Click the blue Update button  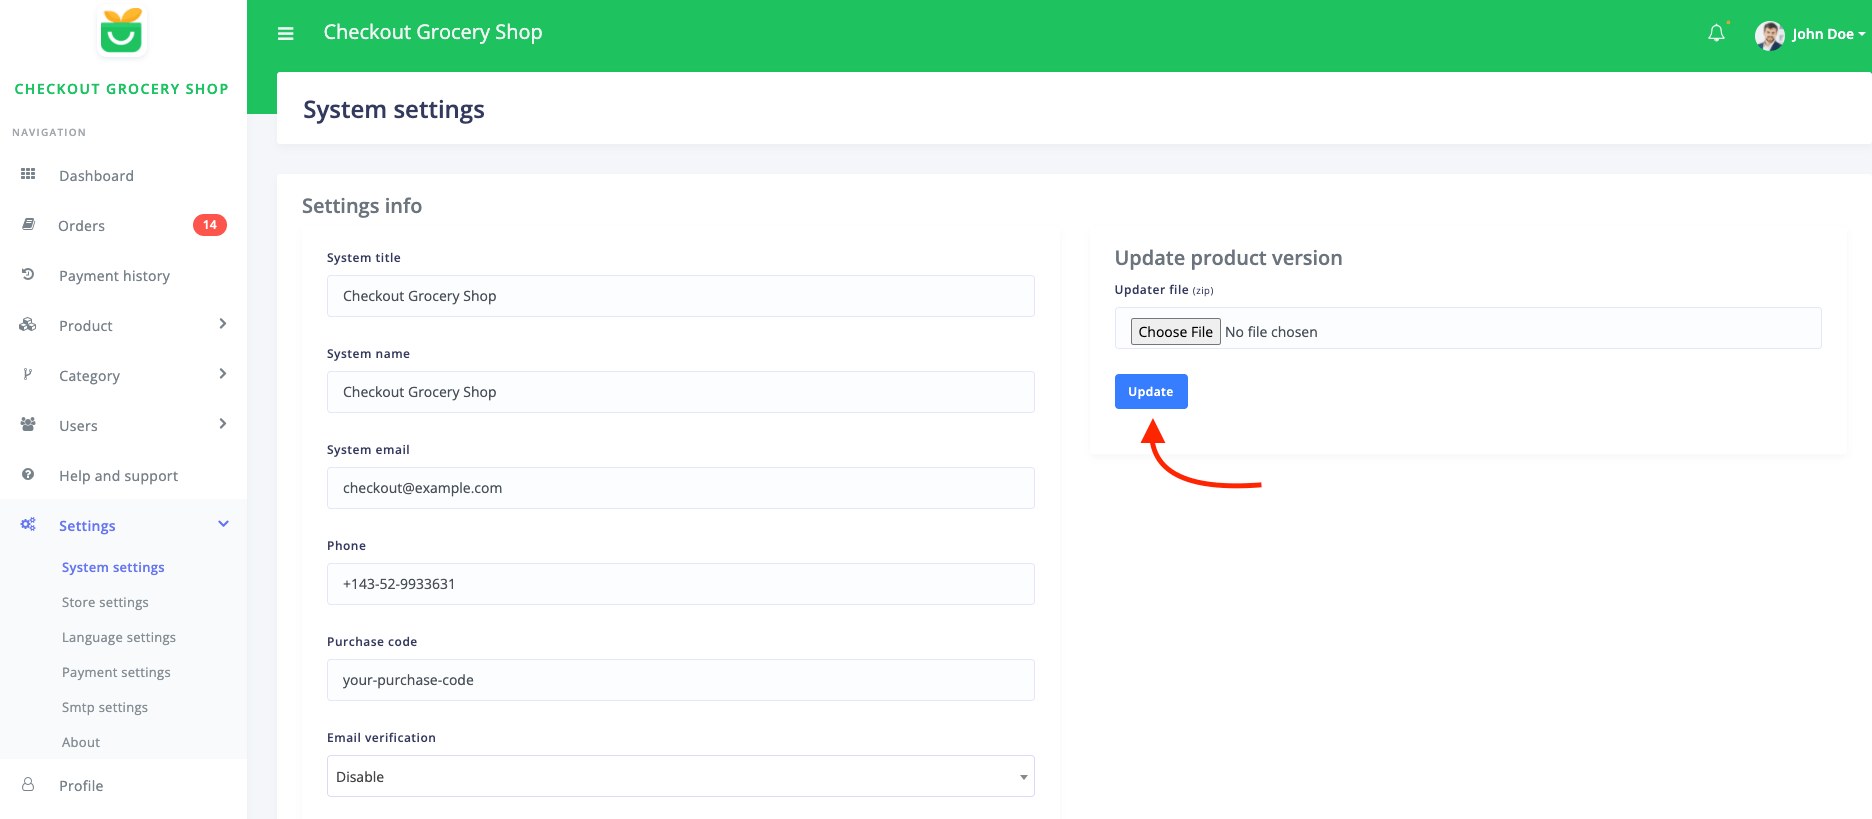pyautogui.click(x=1151, y=391)
